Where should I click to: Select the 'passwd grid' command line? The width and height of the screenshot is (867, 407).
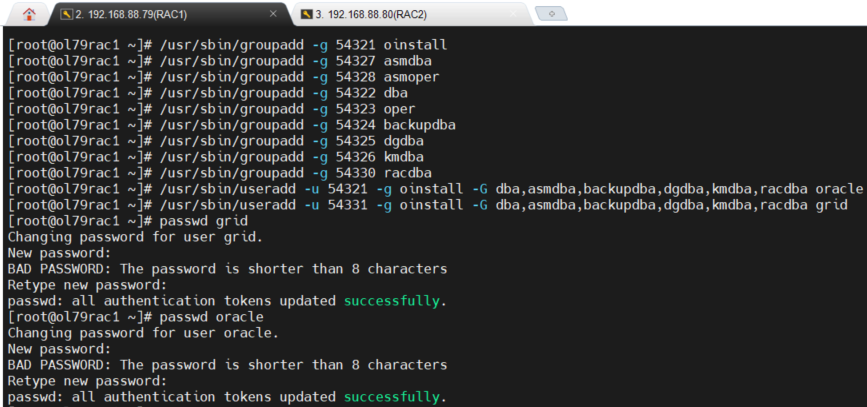[x=128, y=222]
